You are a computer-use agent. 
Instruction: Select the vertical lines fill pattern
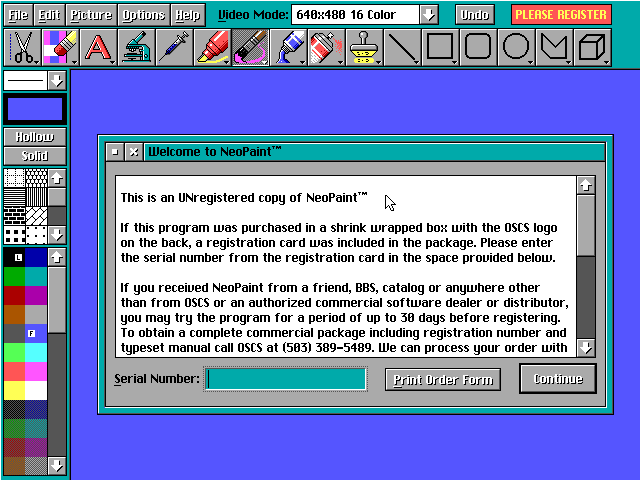coord(36,197)
